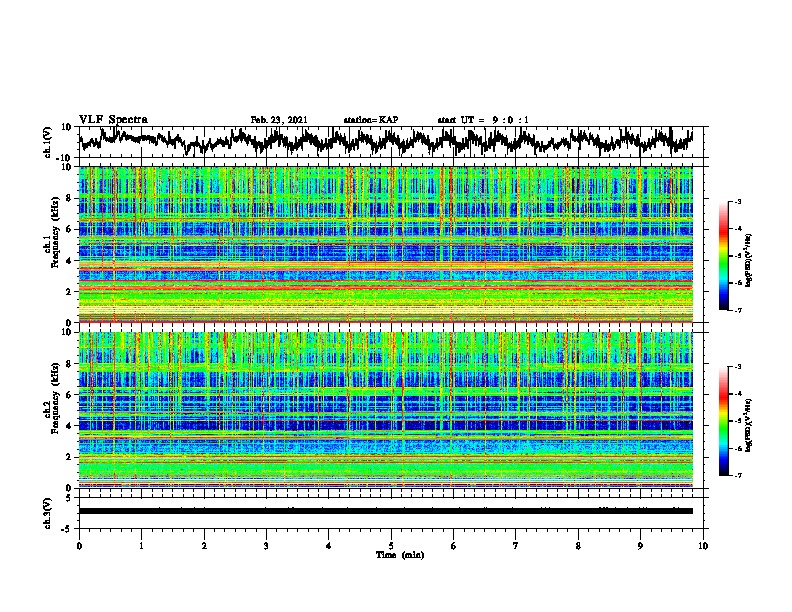Click the 'start UT = 9 : 0 : 1' text

tap(483, 120)
